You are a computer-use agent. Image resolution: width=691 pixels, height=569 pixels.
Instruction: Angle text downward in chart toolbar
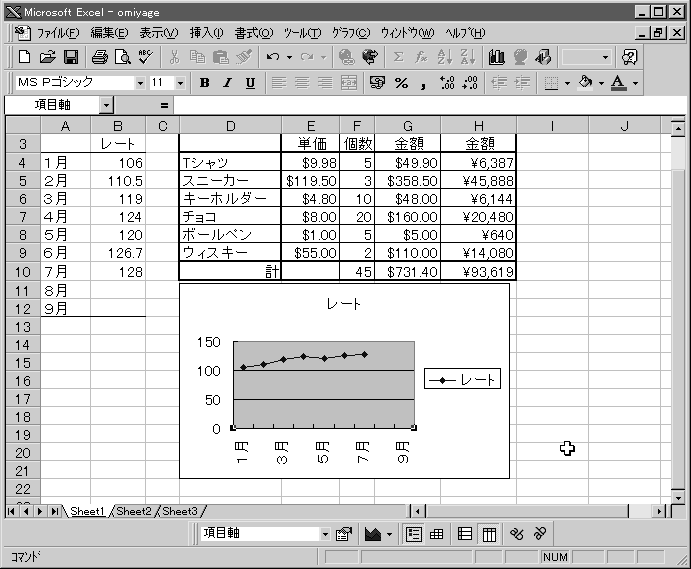click(517, 534)
